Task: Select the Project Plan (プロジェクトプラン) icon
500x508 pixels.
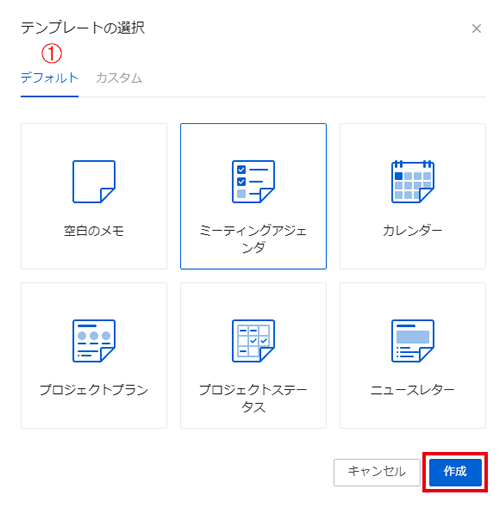Action: pyautogui.click(x=94, y=341)
